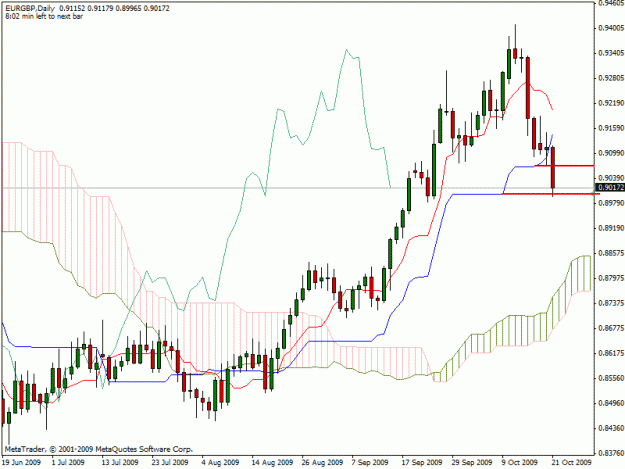
Task: Click the '14 Aug 2009' date label
Action: click(x=272, y=462)
